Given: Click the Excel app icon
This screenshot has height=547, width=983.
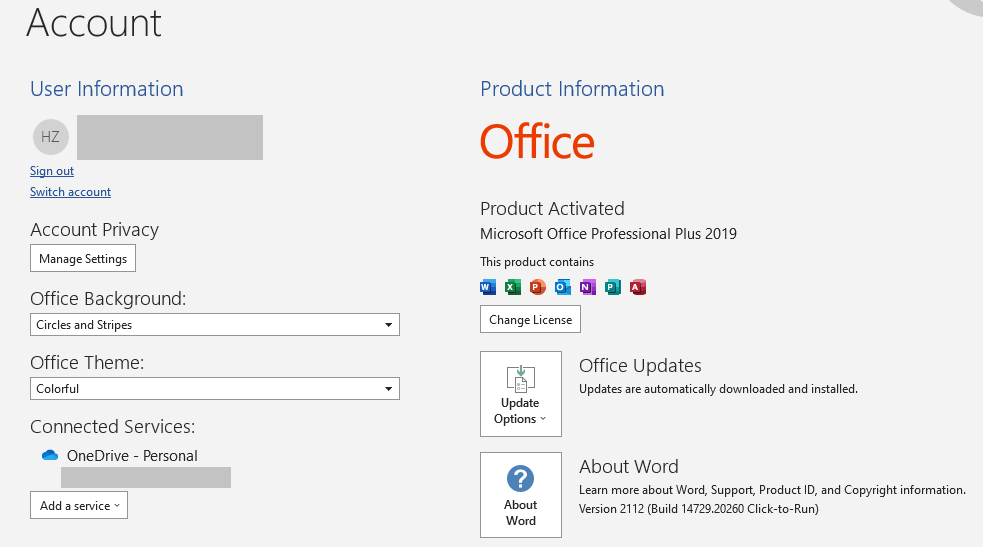Looking at the screenshot, I should 513,287.
